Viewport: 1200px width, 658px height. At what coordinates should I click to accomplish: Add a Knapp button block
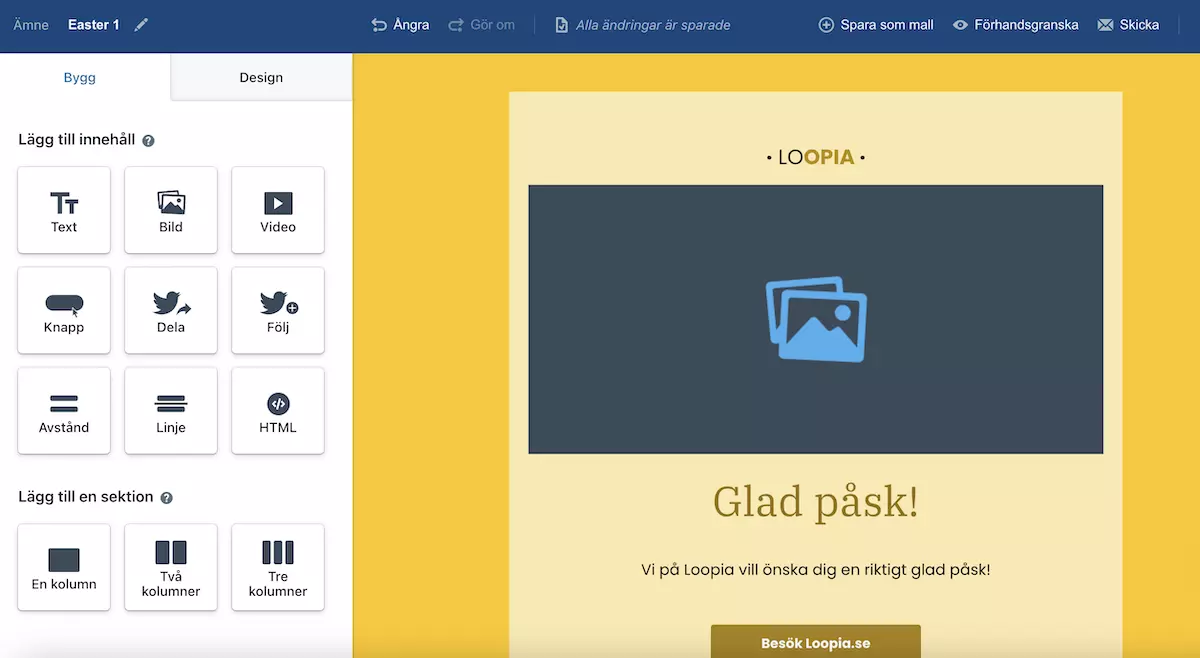pyautogui.click(x=64, y=310)
